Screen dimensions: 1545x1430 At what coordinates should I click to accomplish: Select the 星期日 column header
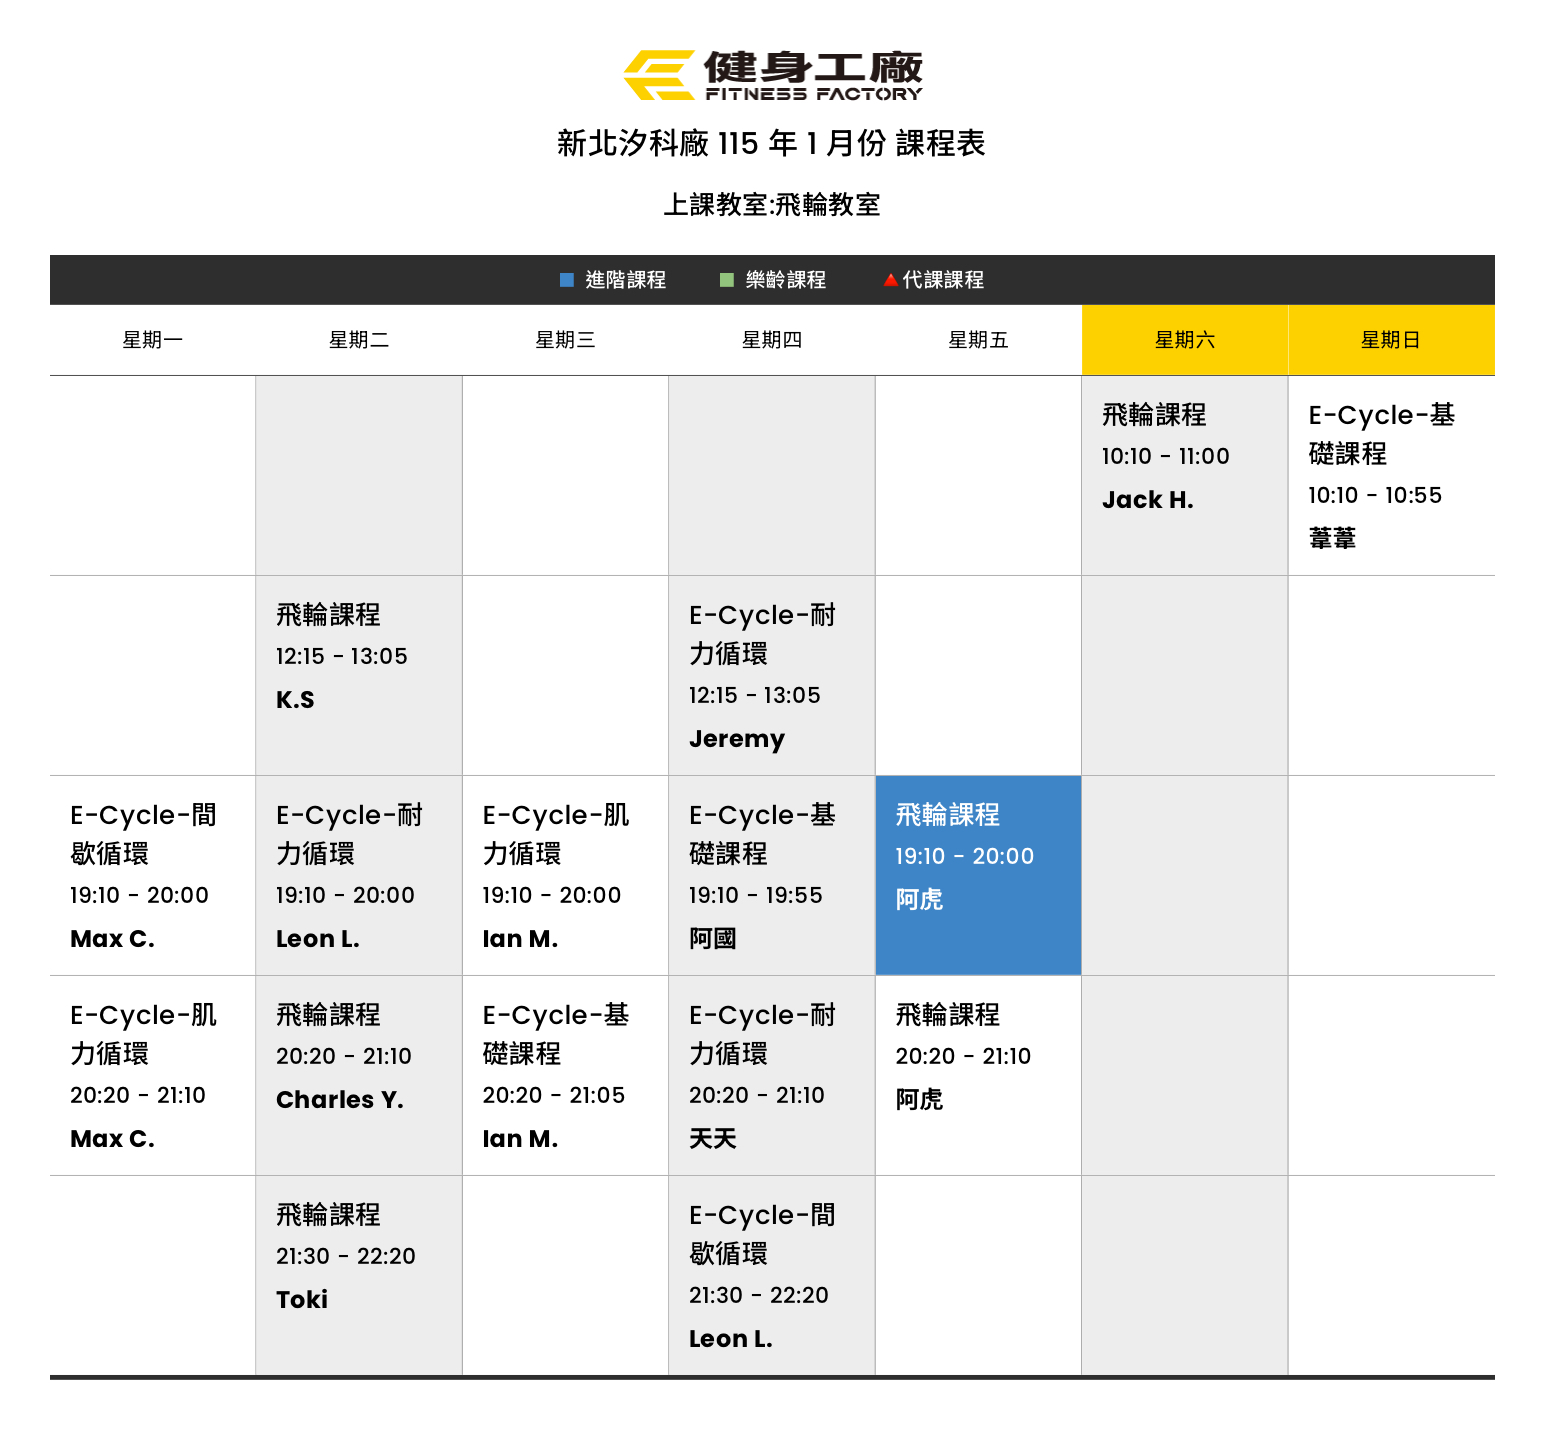click(1390, 340)
